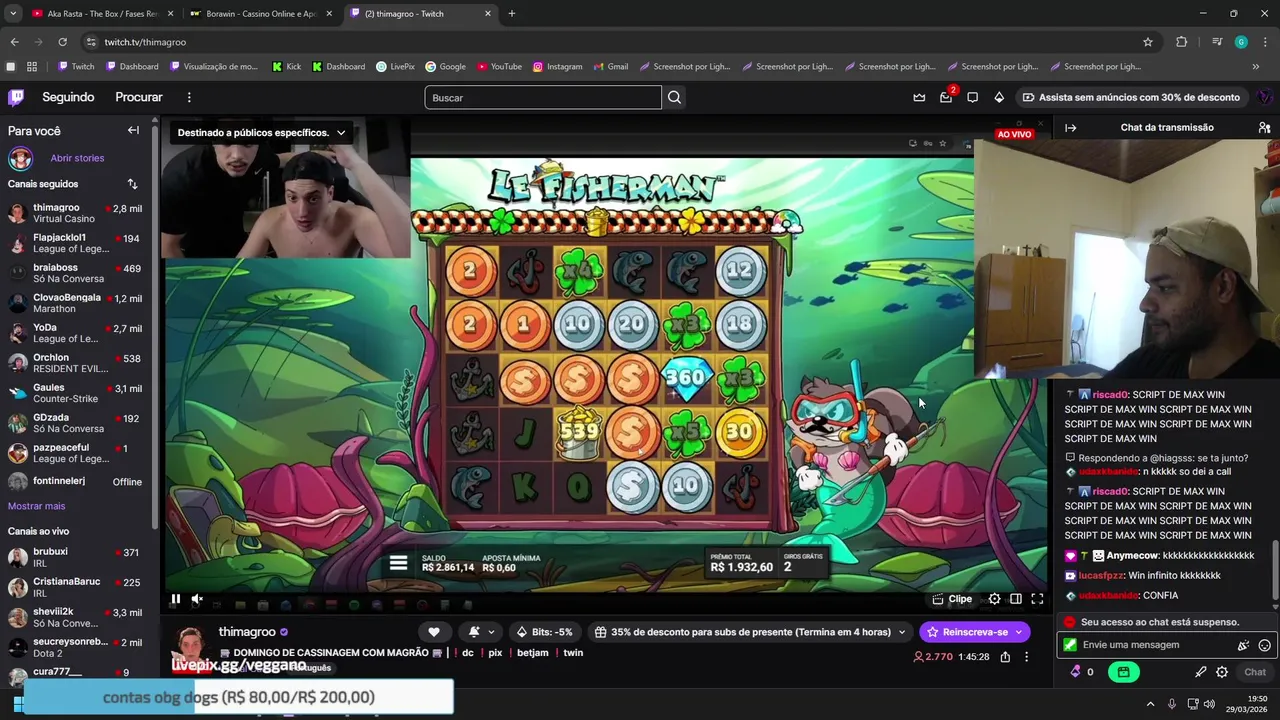Claim the green chest bonus button
This screenshot has width=1280, height=720.
(1123, 672)
